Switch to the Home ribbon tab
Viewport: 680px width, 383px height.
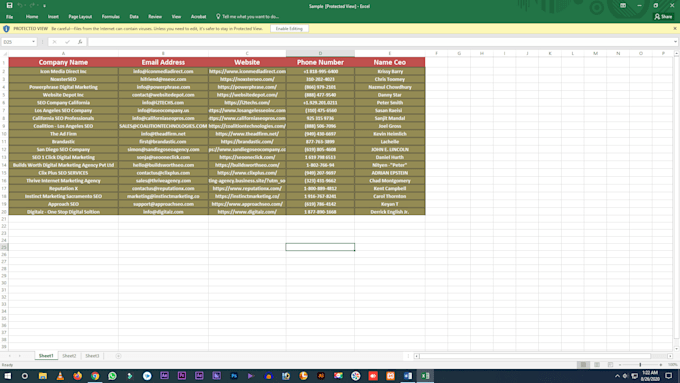[32, 16]
